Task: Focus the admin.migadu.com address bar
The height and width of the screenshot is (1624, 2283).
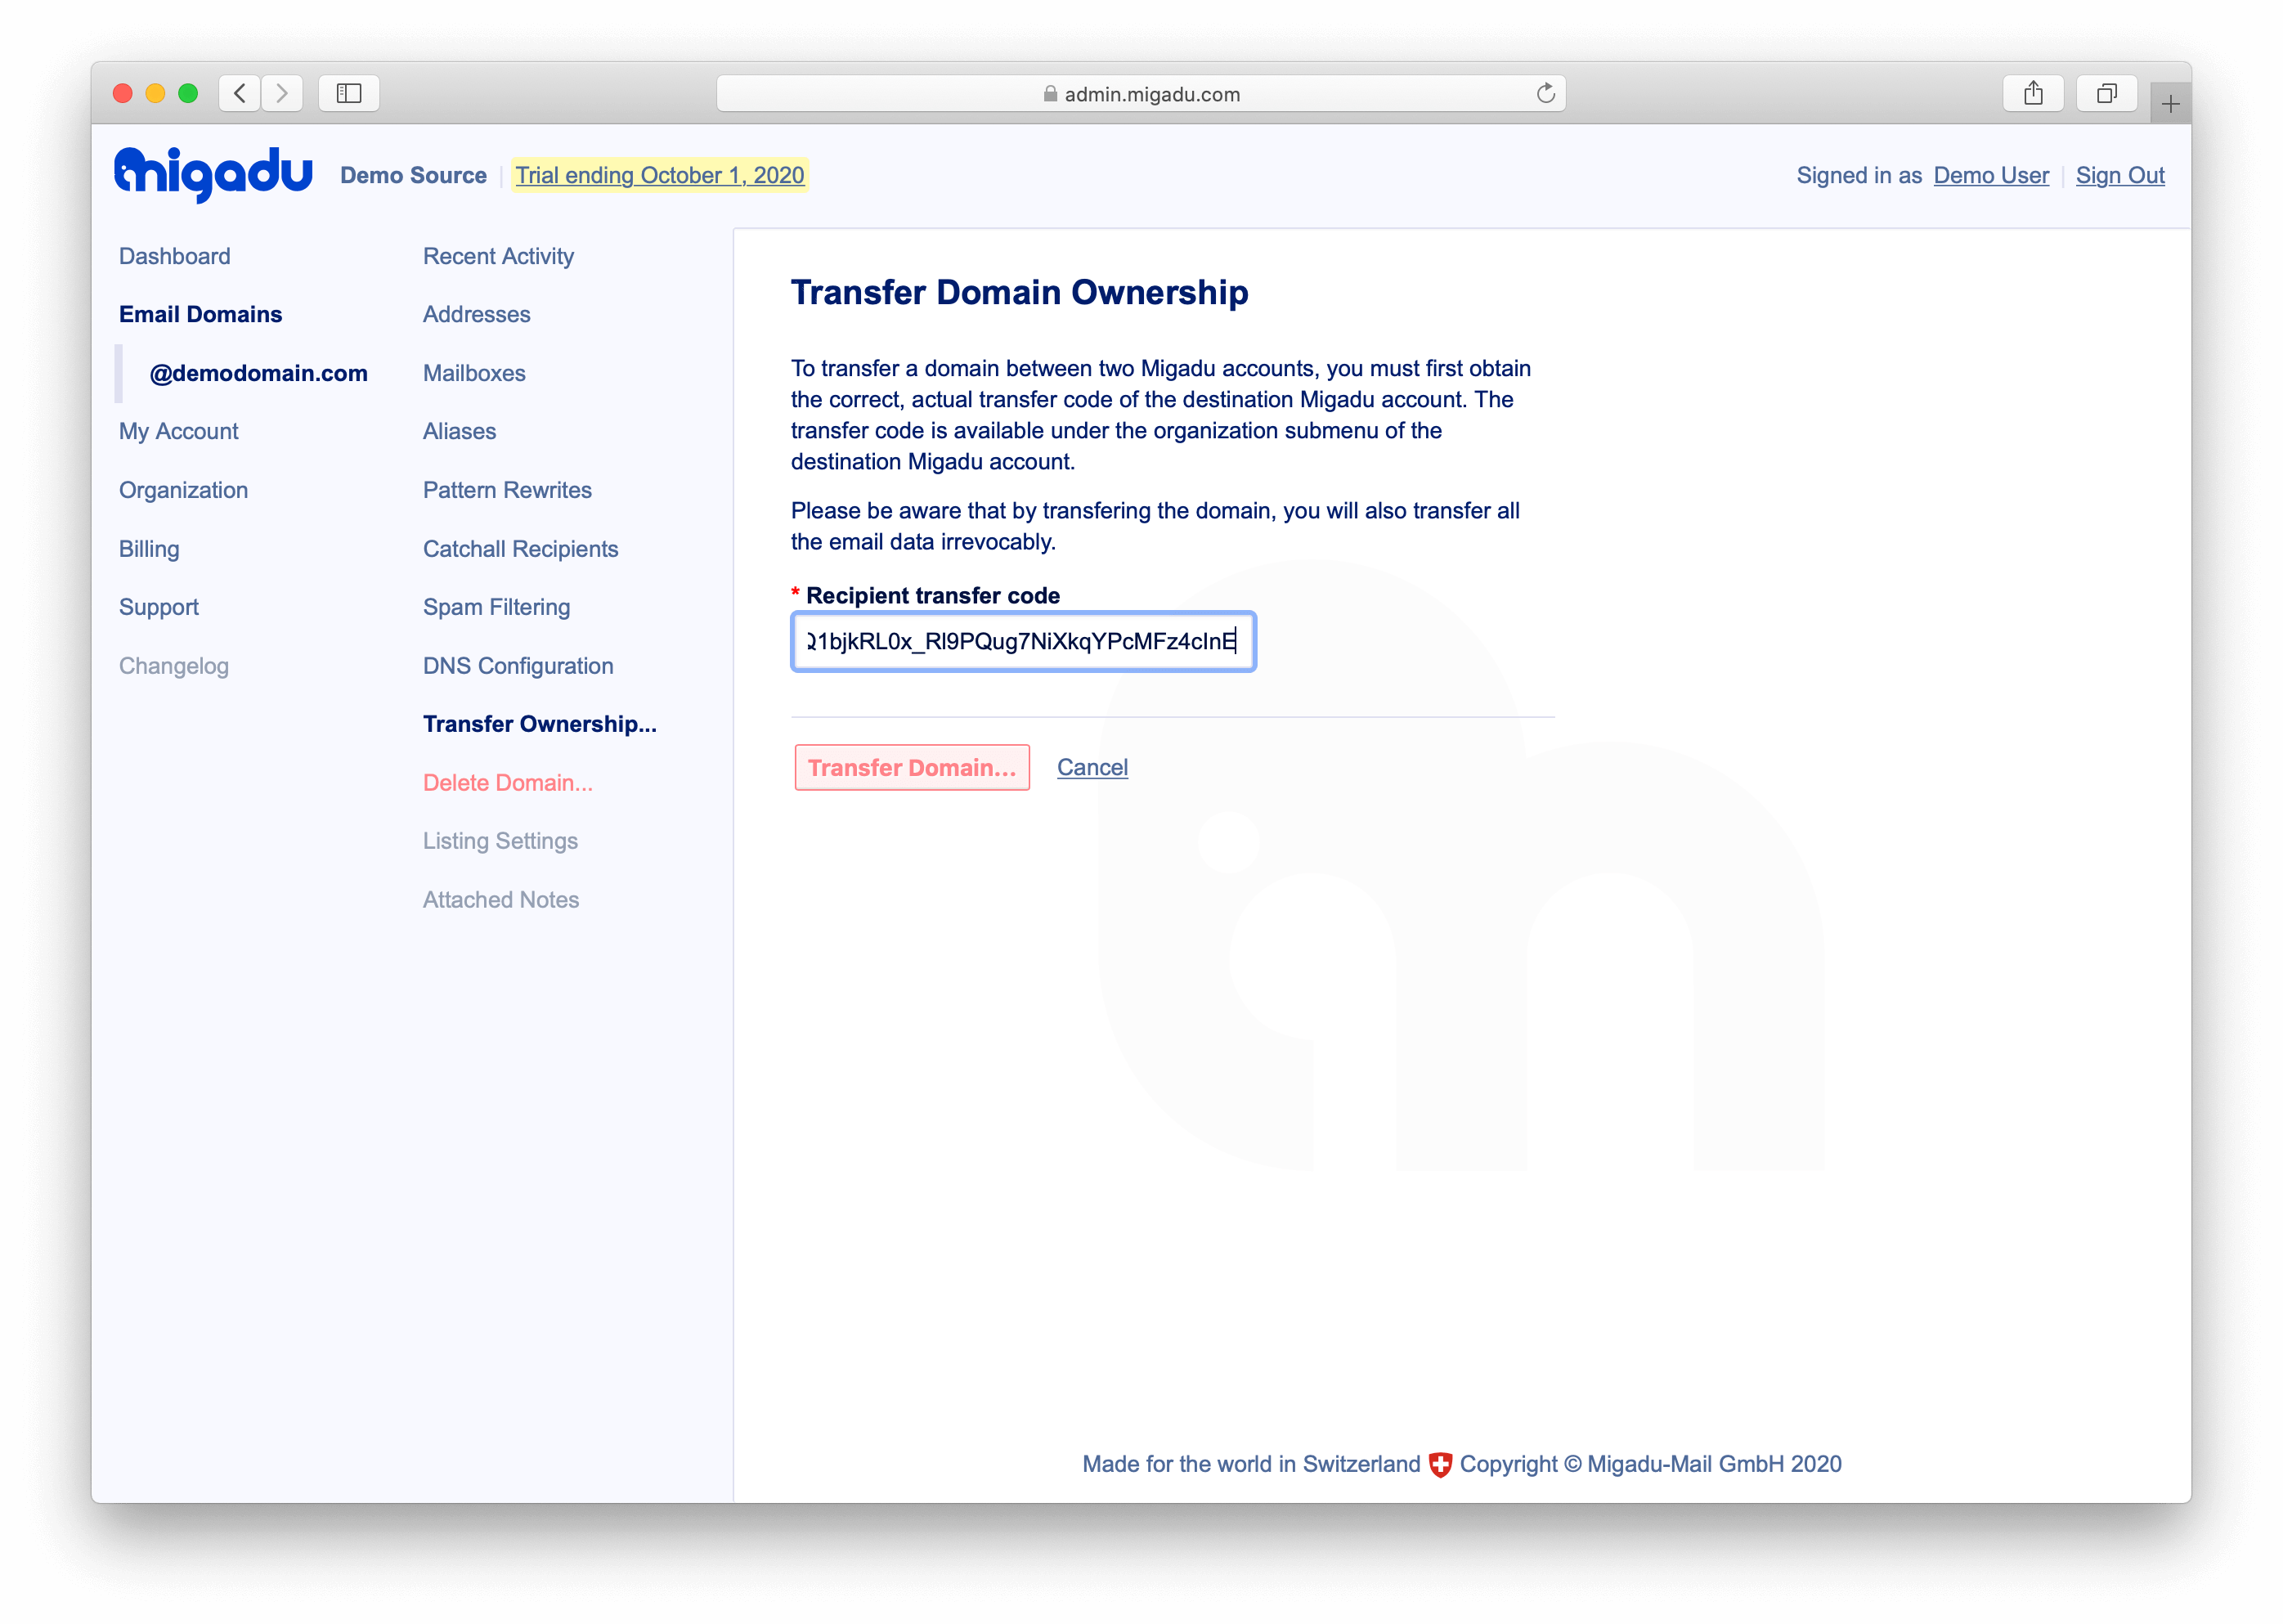Action: (x=1141, y=93)
